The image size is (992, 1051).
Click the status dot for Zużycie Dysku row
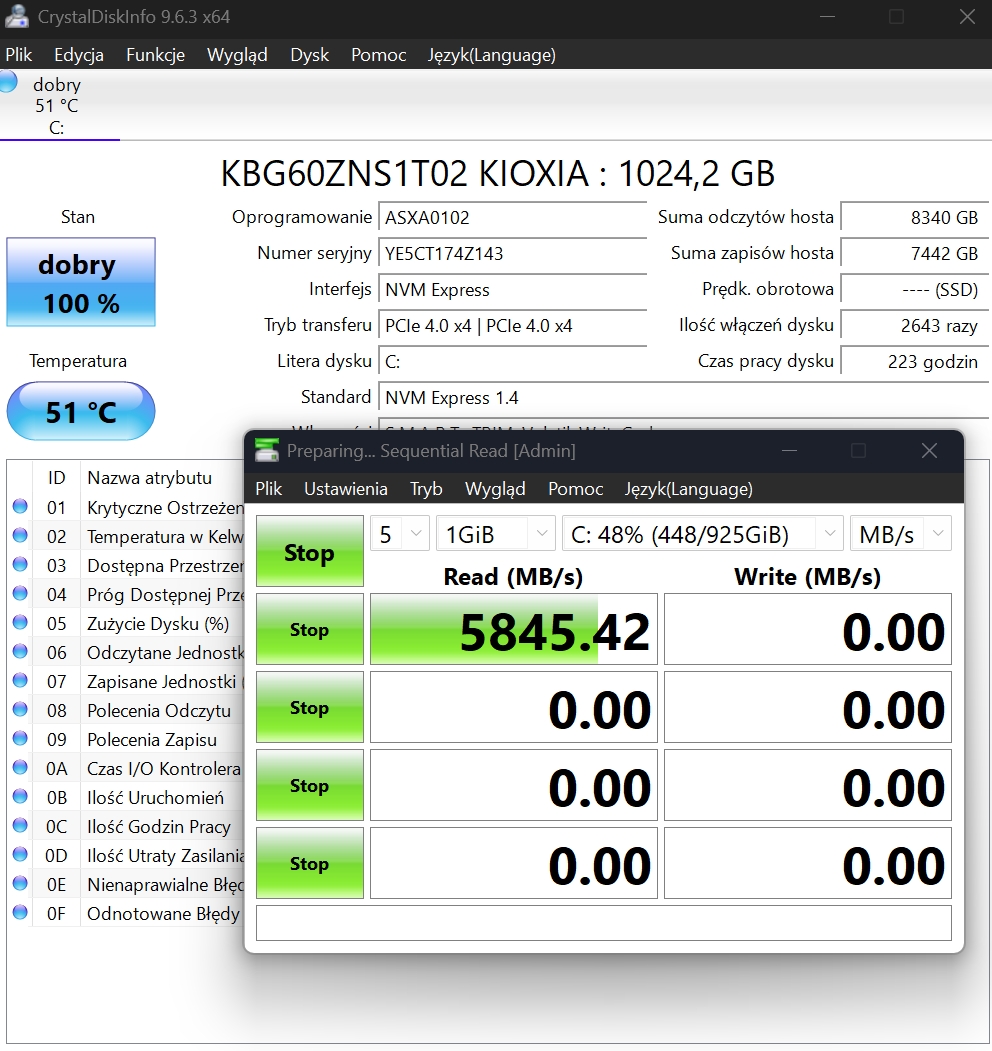point(19,623)
